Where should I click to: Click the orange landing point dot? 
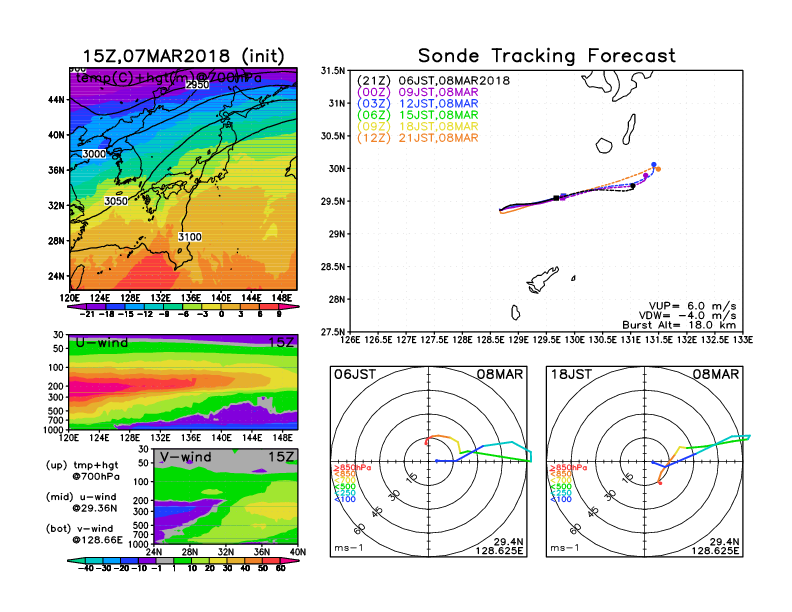point(657,170)
